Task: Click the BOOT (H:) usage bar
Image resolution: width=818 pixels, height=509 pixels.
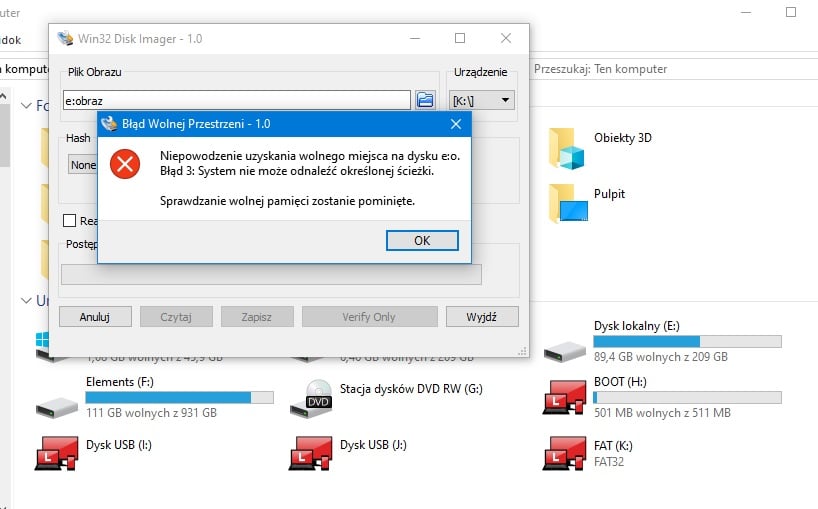Action: tap(688, 397)
